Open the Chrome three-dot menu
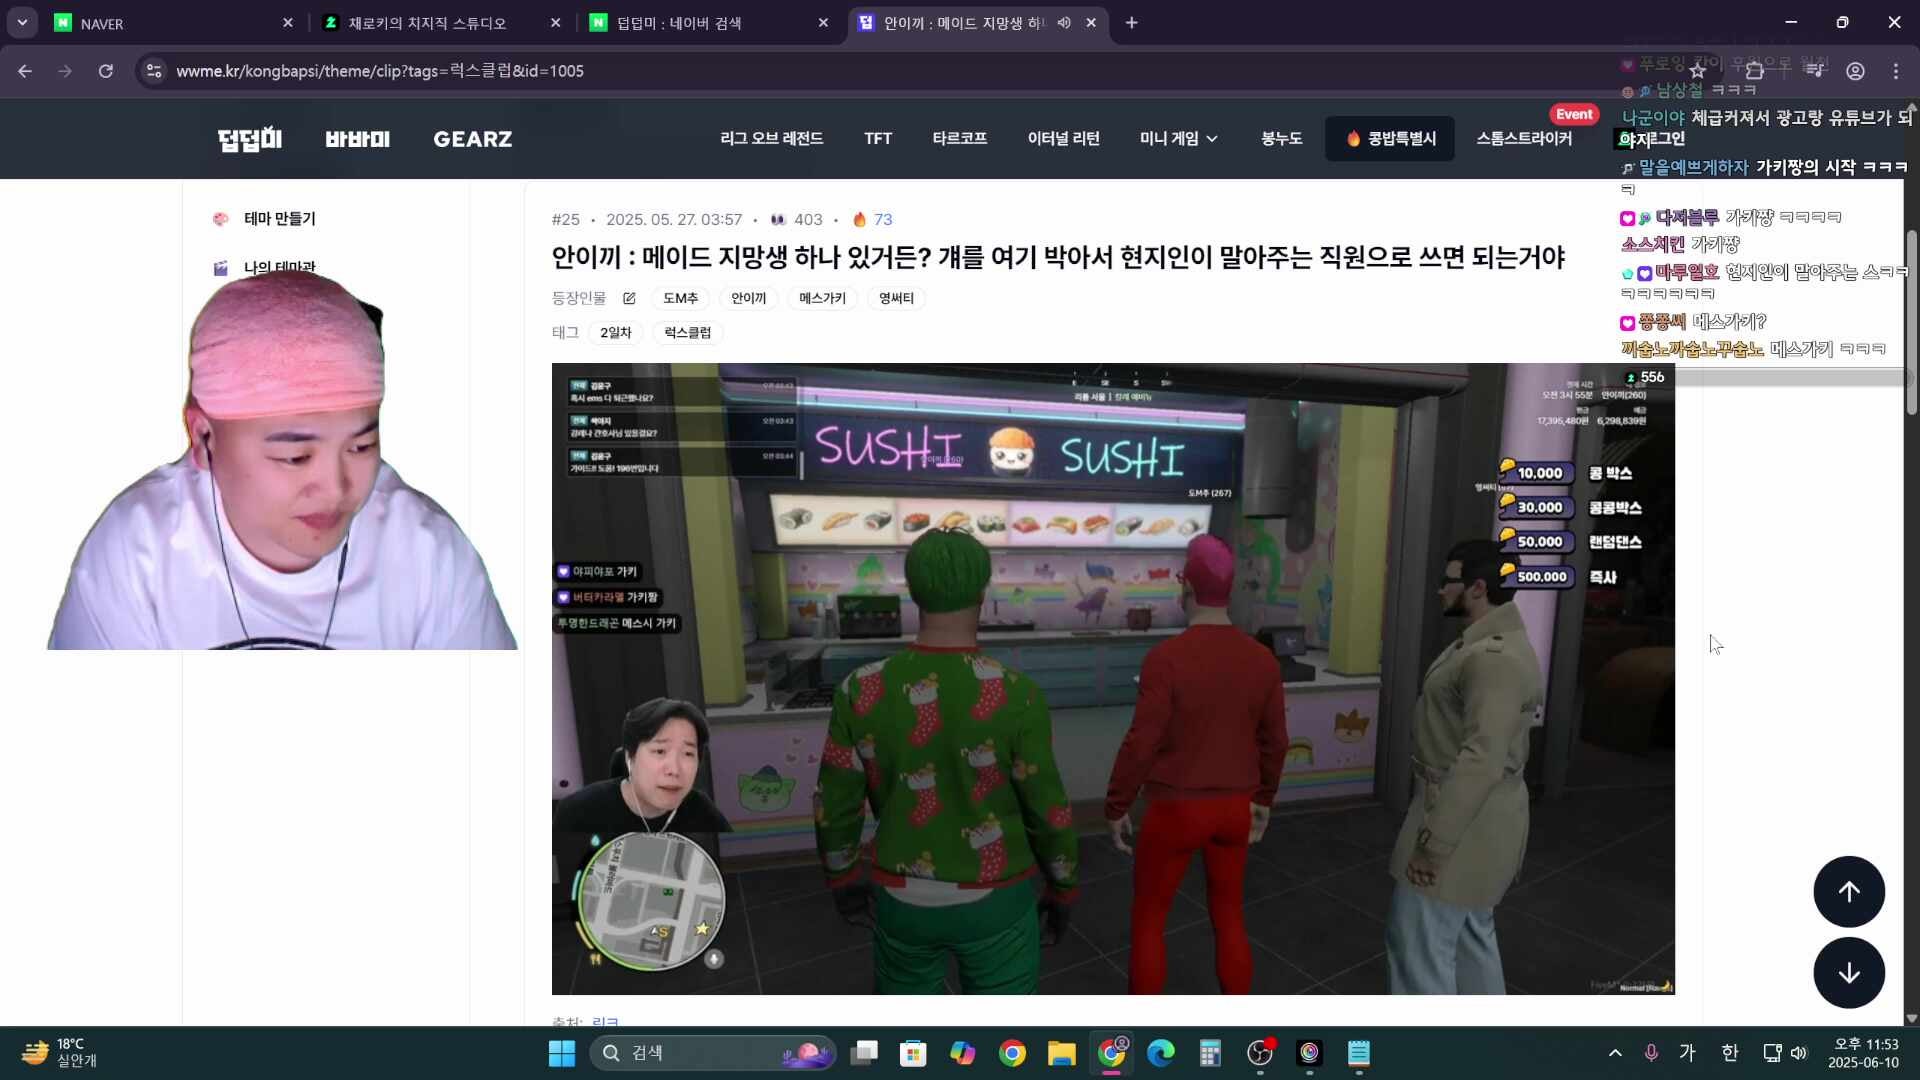Viewport: 1920px width, 1080px height. 1896,71
